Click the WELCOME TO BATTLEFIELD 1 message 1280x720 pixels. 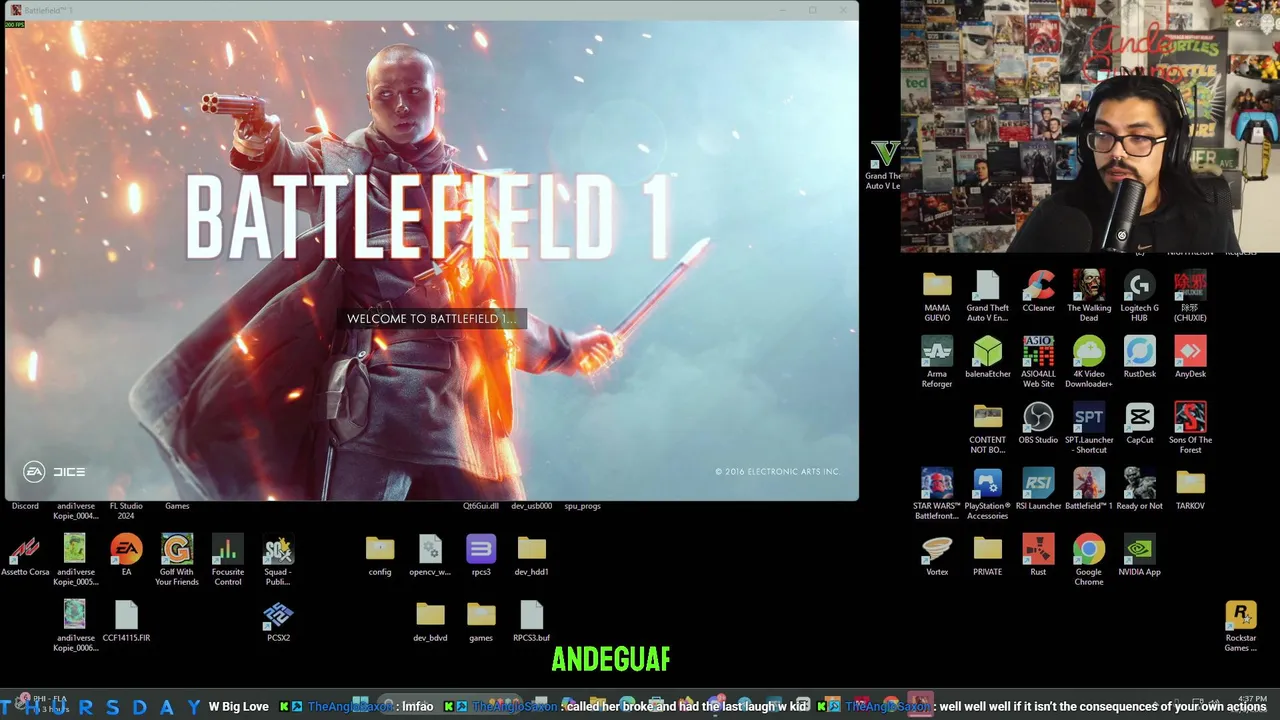point(431,319)
